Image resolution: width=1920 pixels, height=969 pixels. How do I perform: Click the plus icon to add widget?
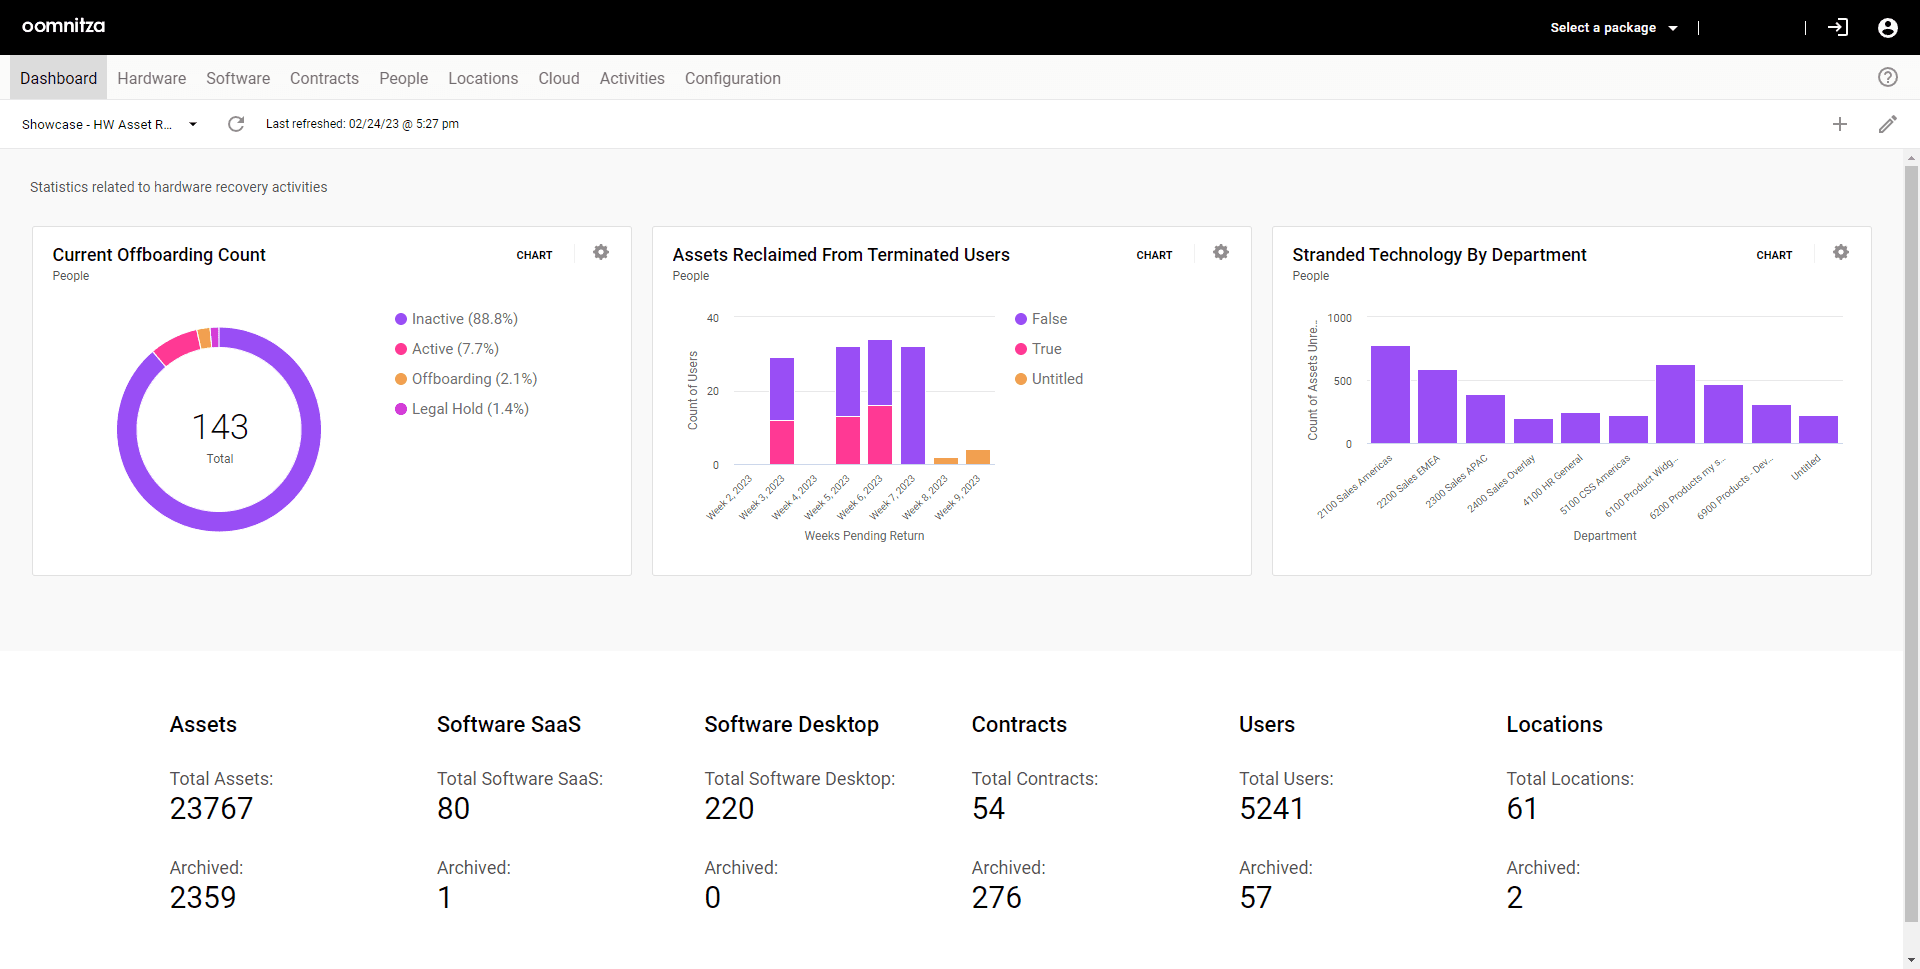[x=1839, y=124]
